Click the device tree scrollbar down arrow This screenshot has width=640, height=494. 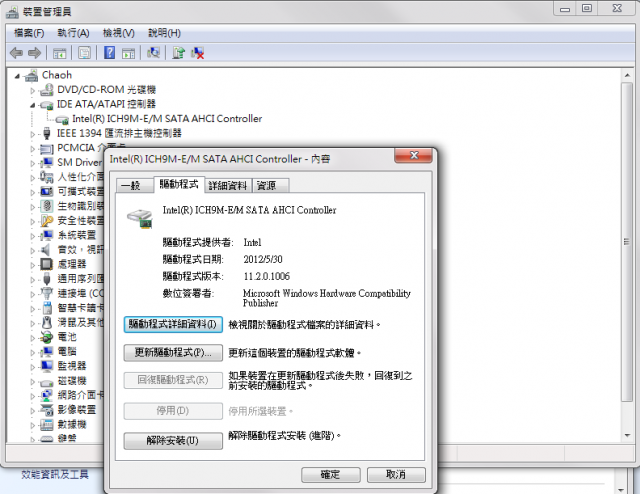point(627,436)
